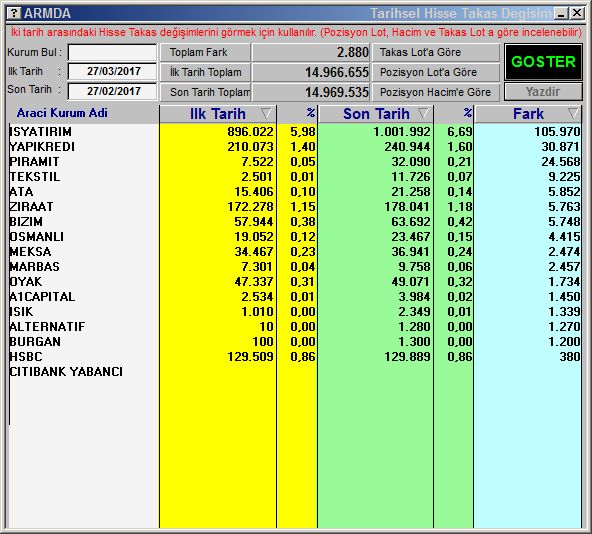Select the A1CAPITAL row

[295, 297]
